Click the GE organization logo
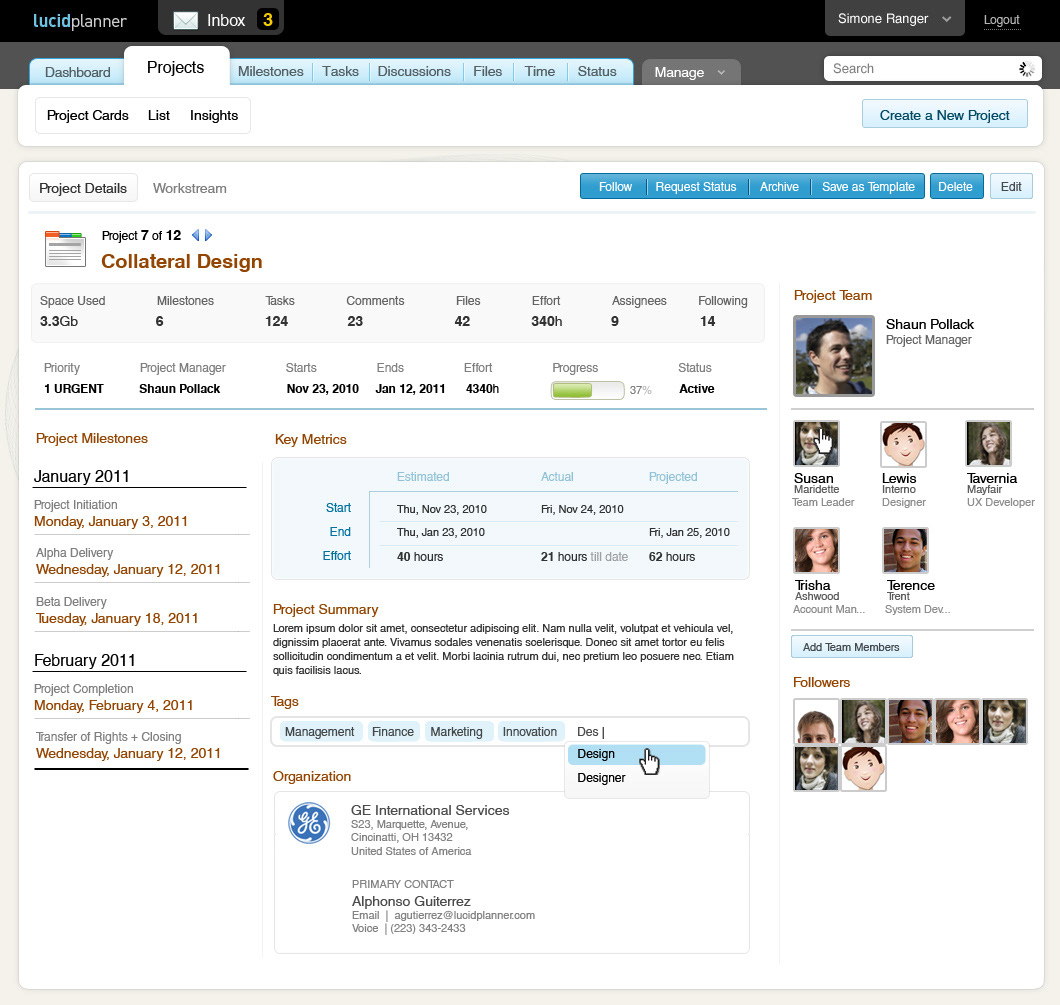 click(x=309, y=823)
